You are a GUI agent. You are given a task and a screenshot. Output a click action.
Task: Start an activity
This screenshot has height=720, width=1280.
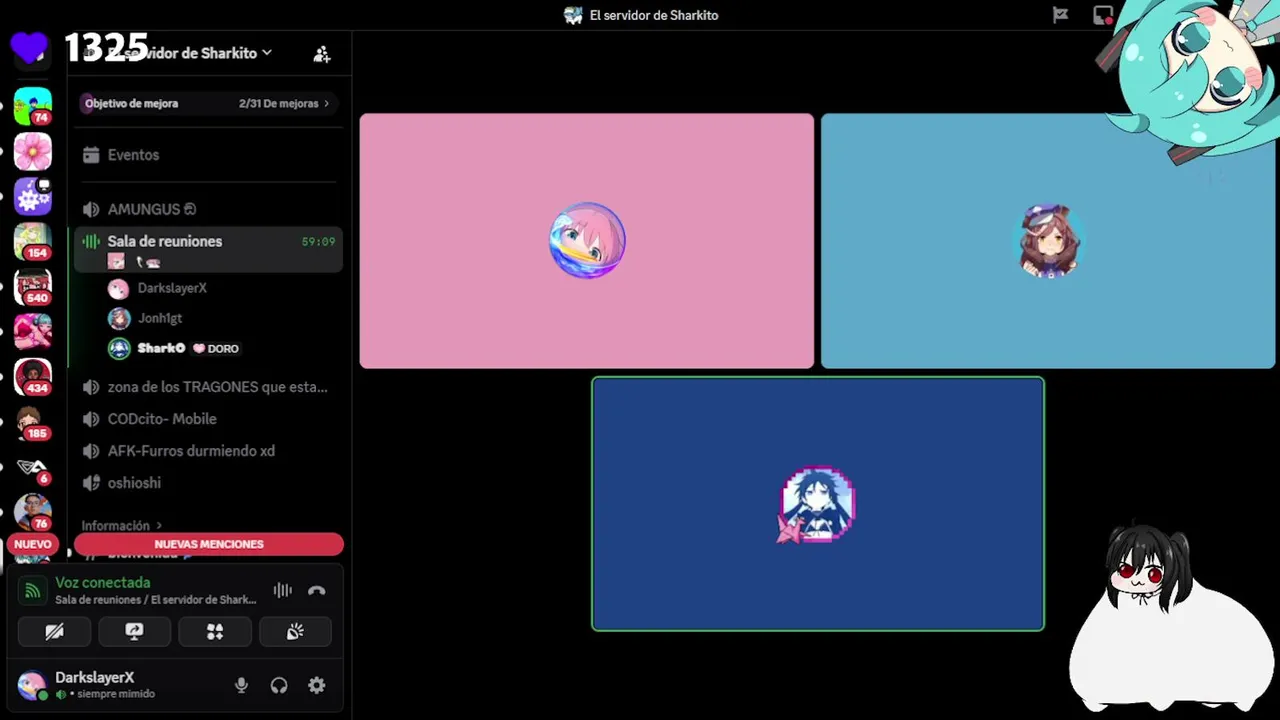point(215,632)
